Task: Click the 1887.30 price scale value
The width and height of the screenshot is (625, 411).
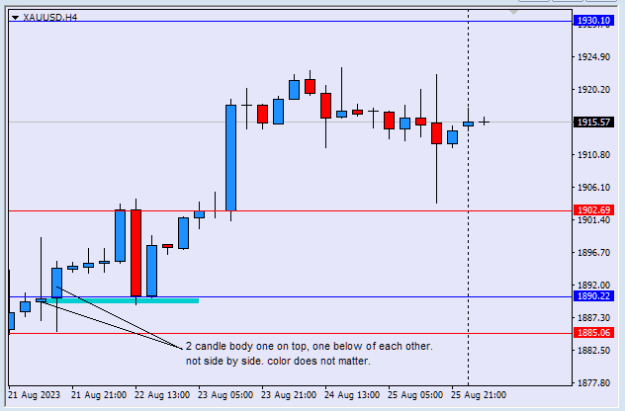Action: pyautogui.click(x=594, y=318)
